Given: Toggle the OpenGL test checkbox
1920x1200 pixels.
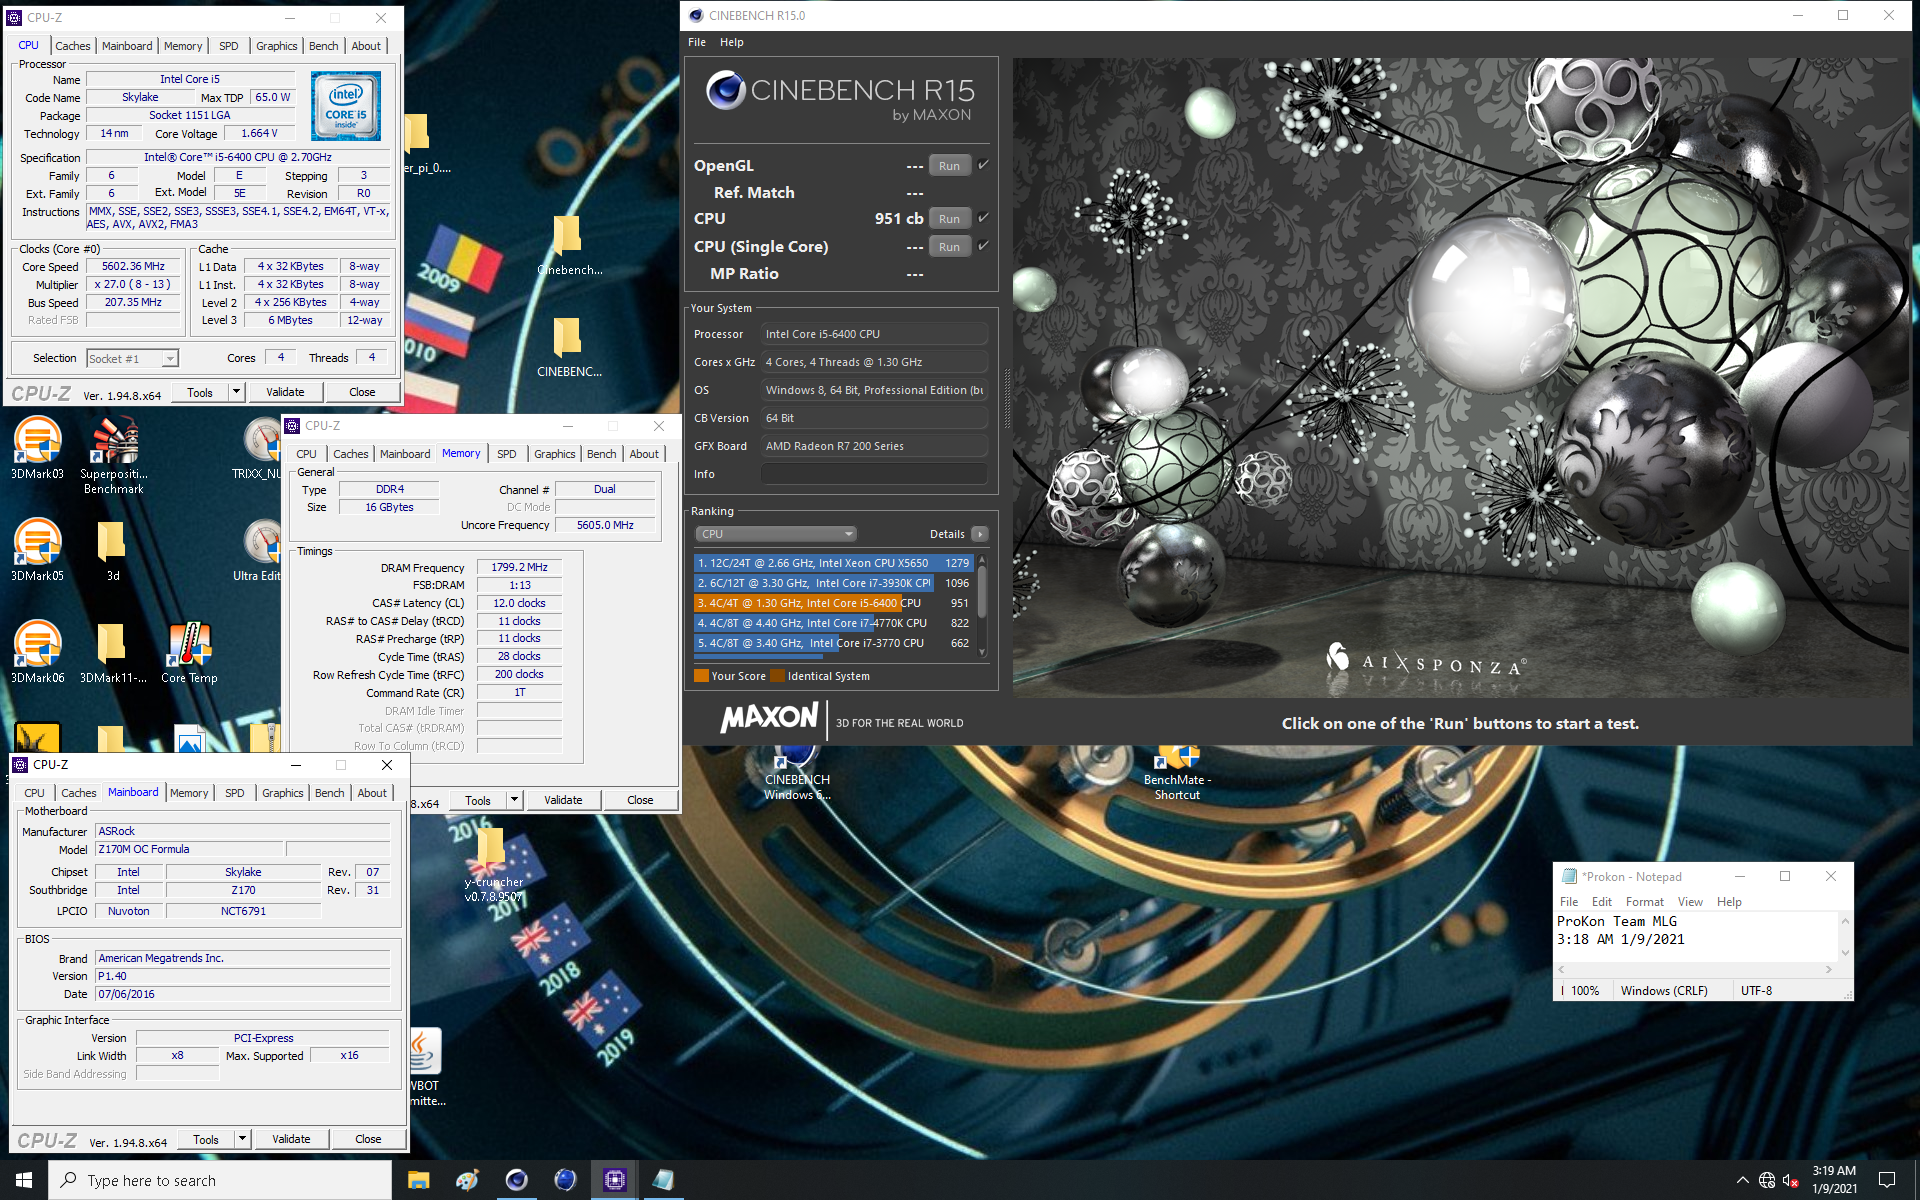Looking at the screenshot, I should pos(983,165).
